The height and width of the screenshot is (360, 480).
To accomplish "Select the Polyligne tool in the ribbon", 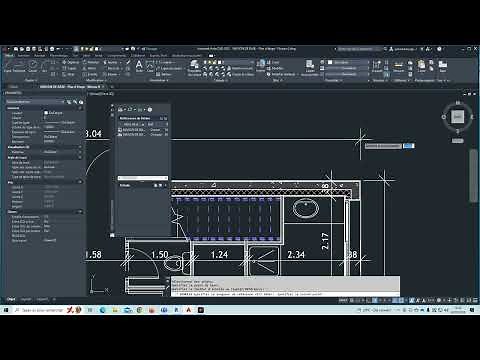I will click(19, 66).
